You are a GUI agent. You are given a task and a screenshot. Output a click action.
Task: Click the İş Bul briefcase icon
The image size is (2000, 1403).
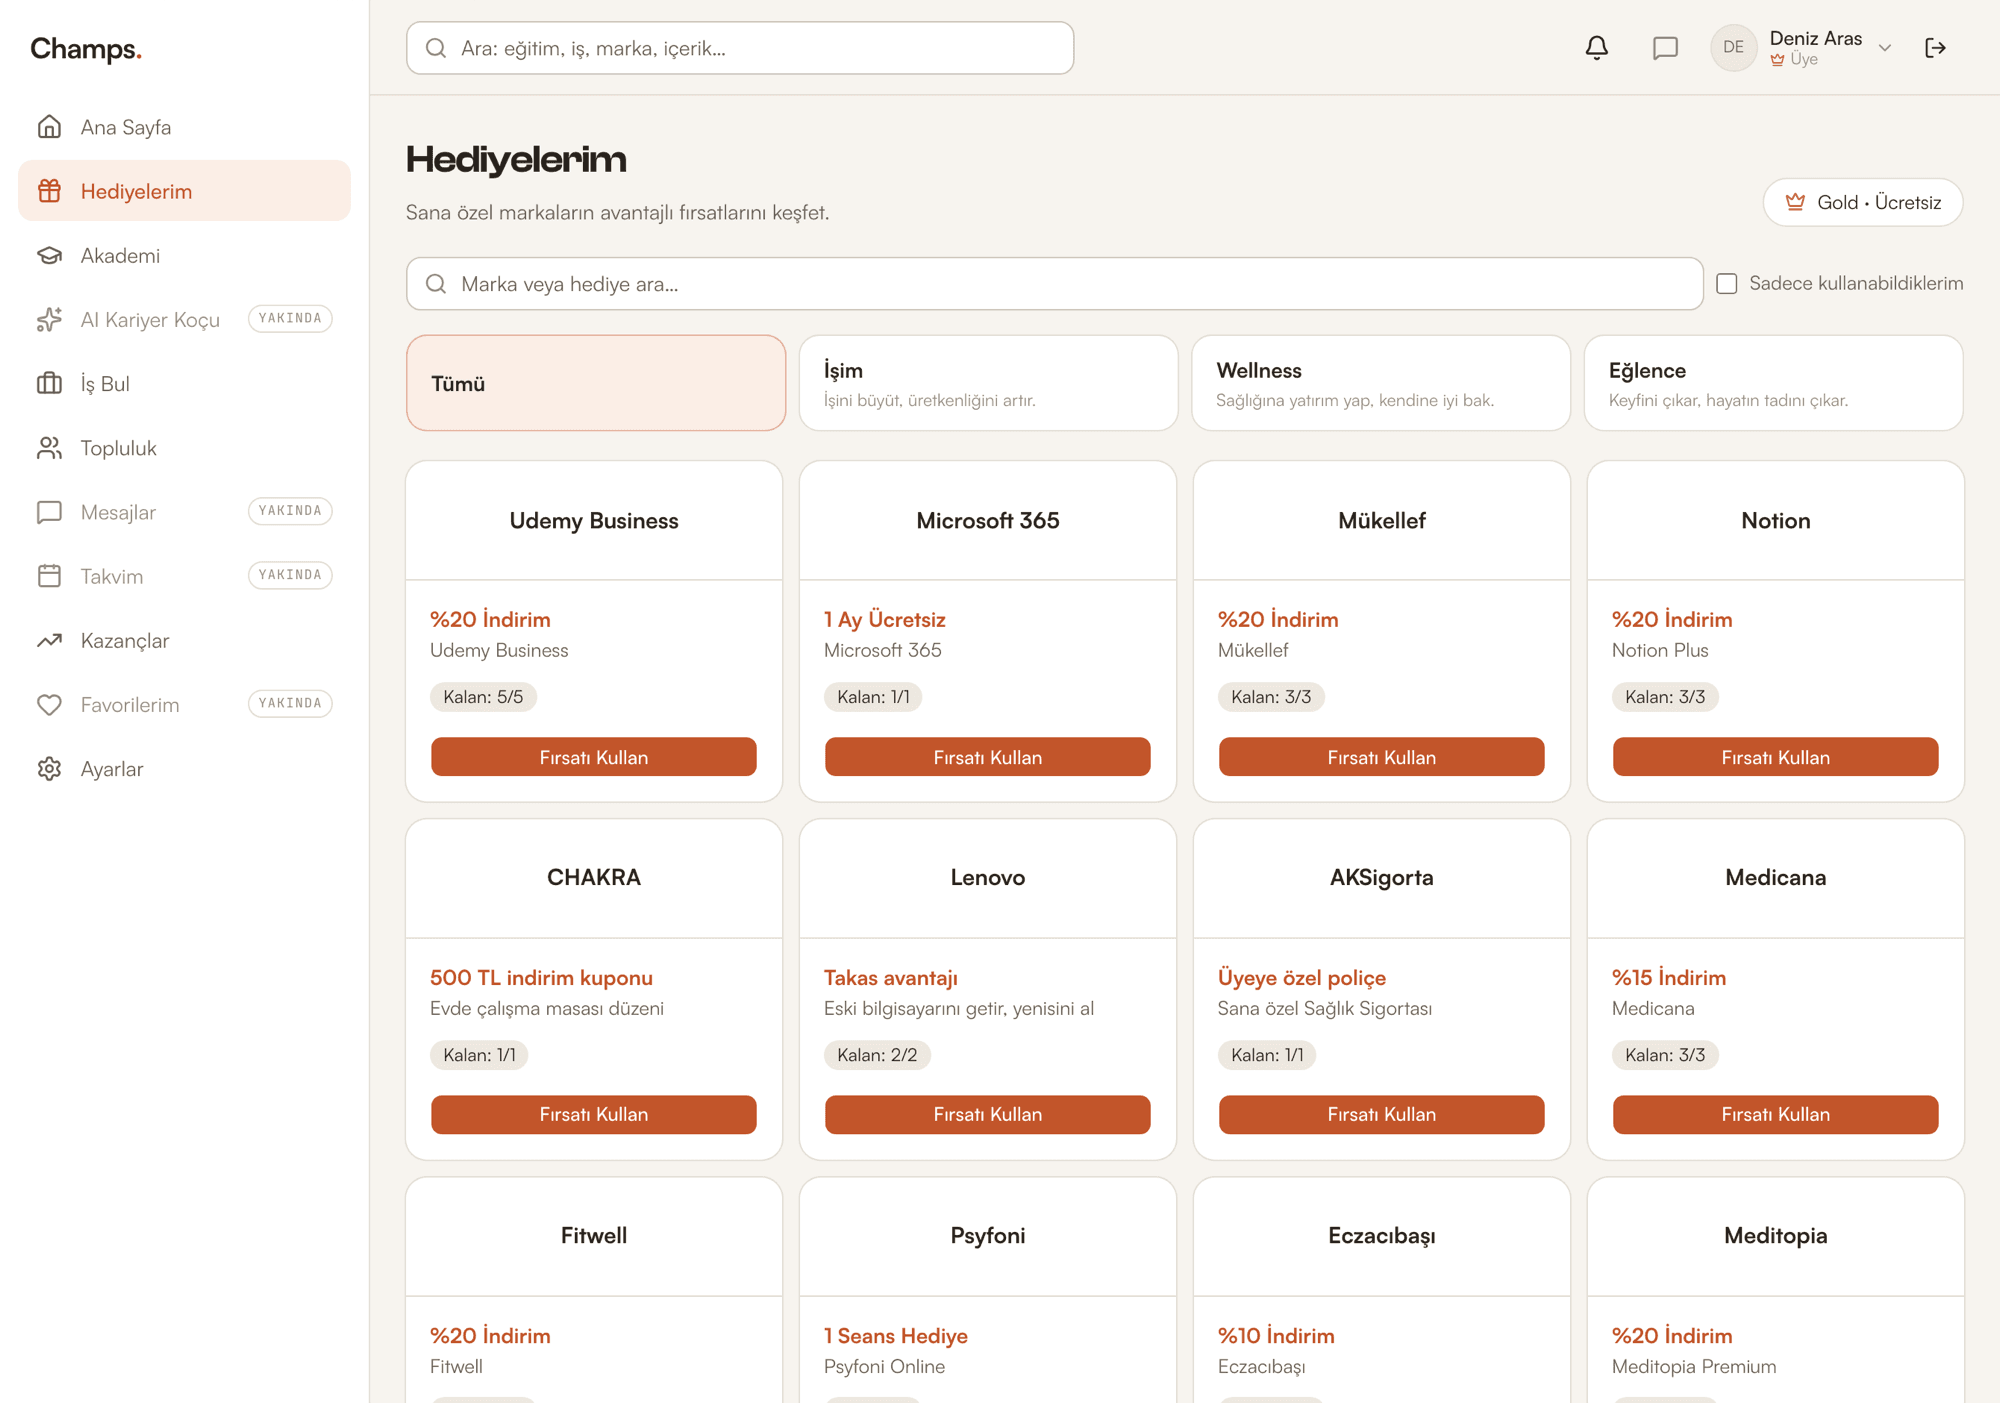49,383
